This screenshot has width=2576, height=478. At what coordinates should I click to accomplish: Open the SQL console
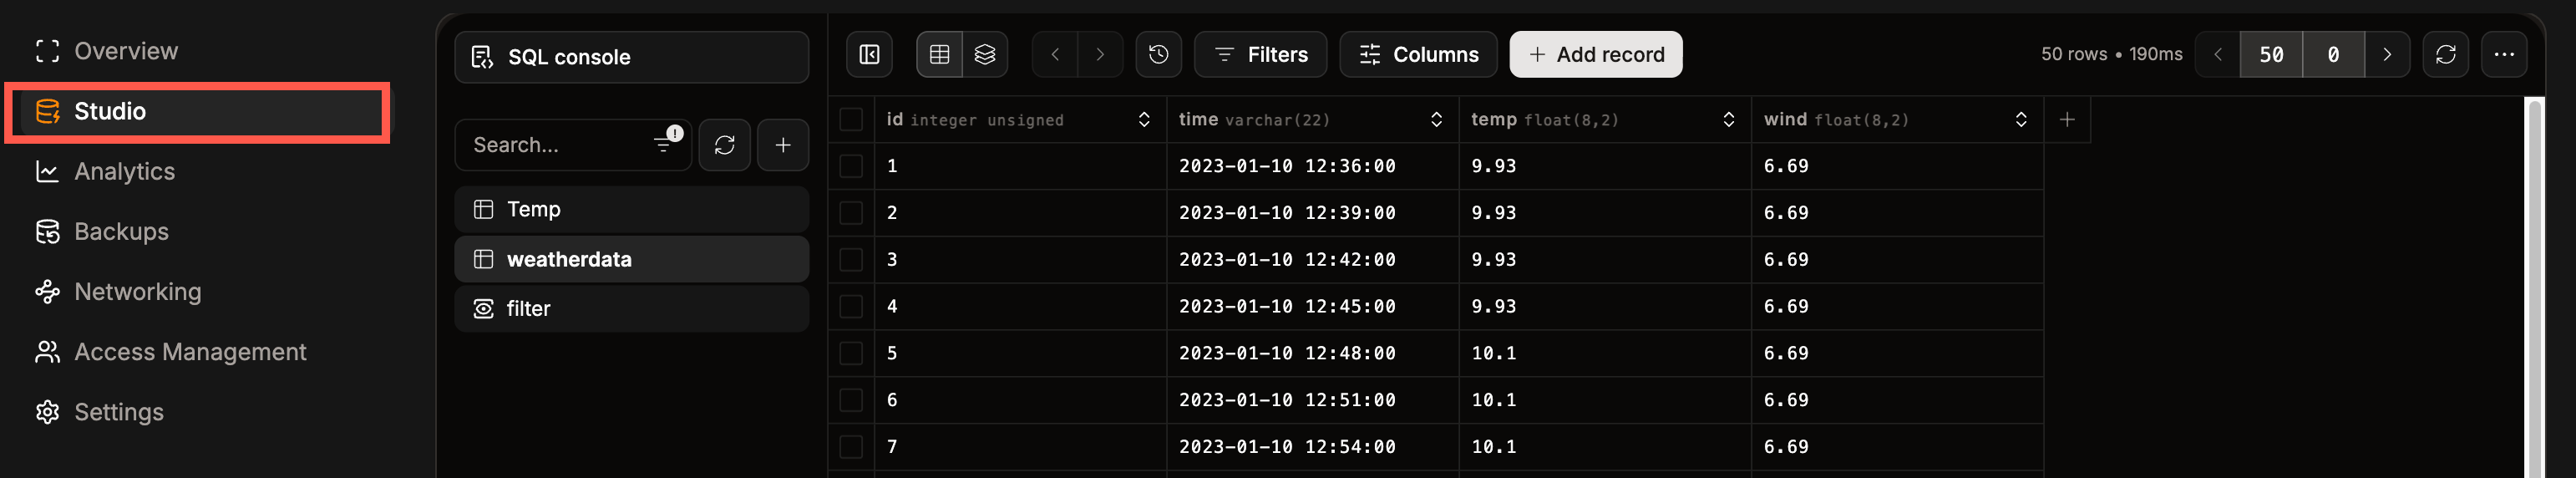click(x=631, y=57)
